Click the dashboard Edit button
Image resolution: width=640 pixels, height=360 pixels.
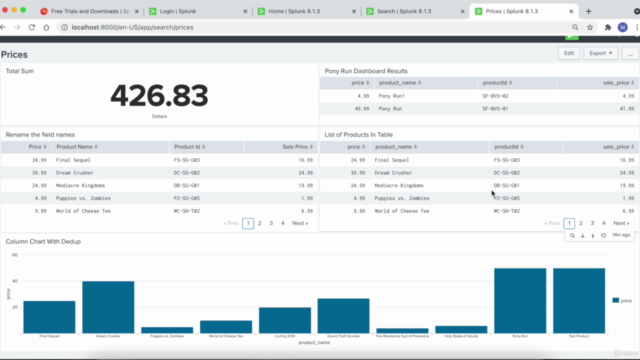coord(569,53)
